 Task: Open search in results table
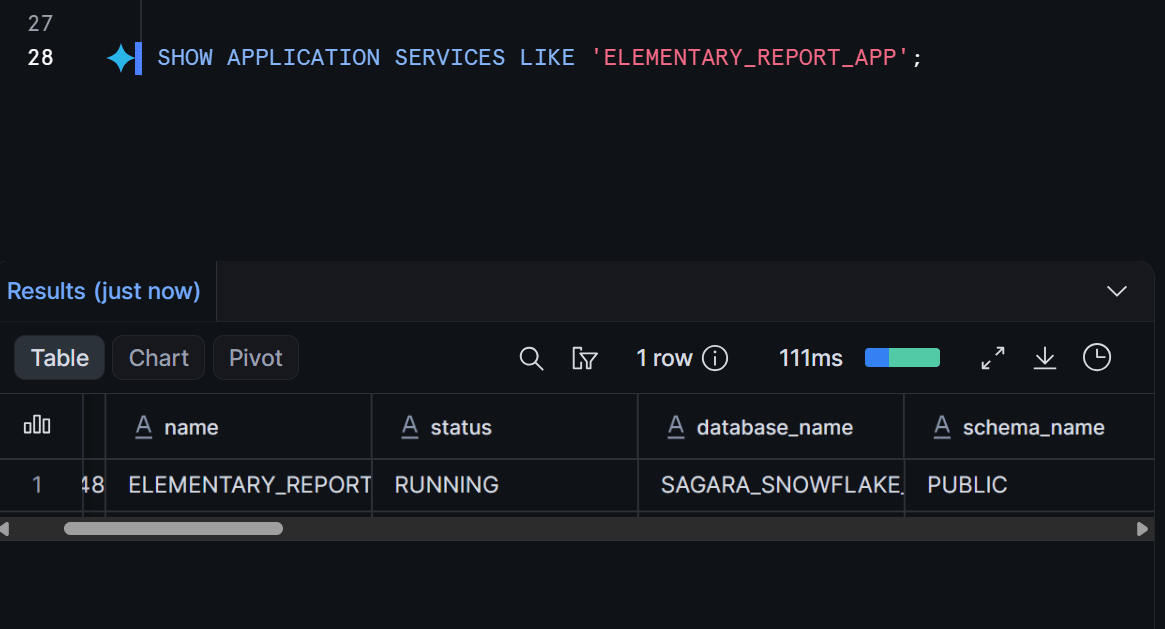pos(531,359)
